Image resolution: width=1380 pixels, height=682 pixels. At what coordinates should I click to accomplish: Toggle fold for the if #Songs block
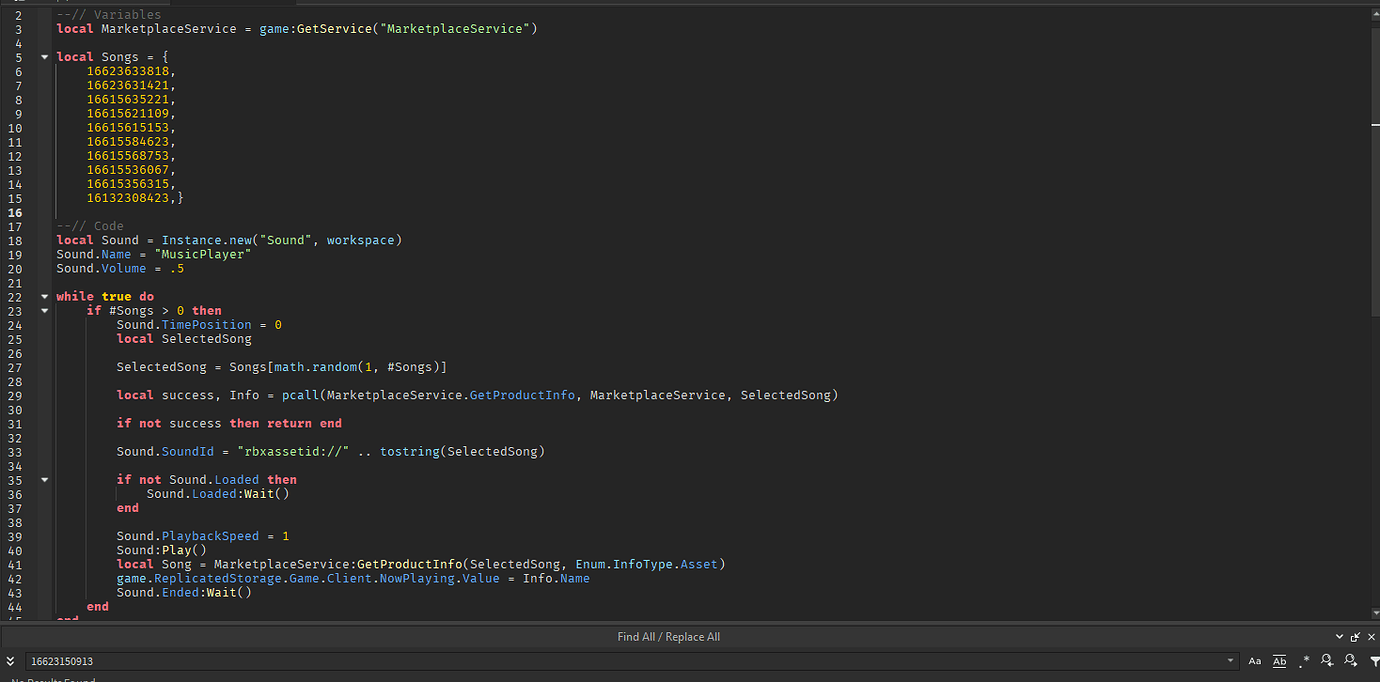click(43, 310)
